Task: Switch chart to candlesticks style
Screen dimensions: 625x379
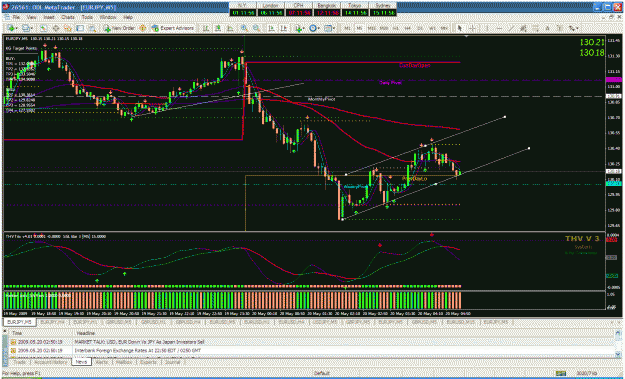Action: pyautogui.click(x=218, y=28)
